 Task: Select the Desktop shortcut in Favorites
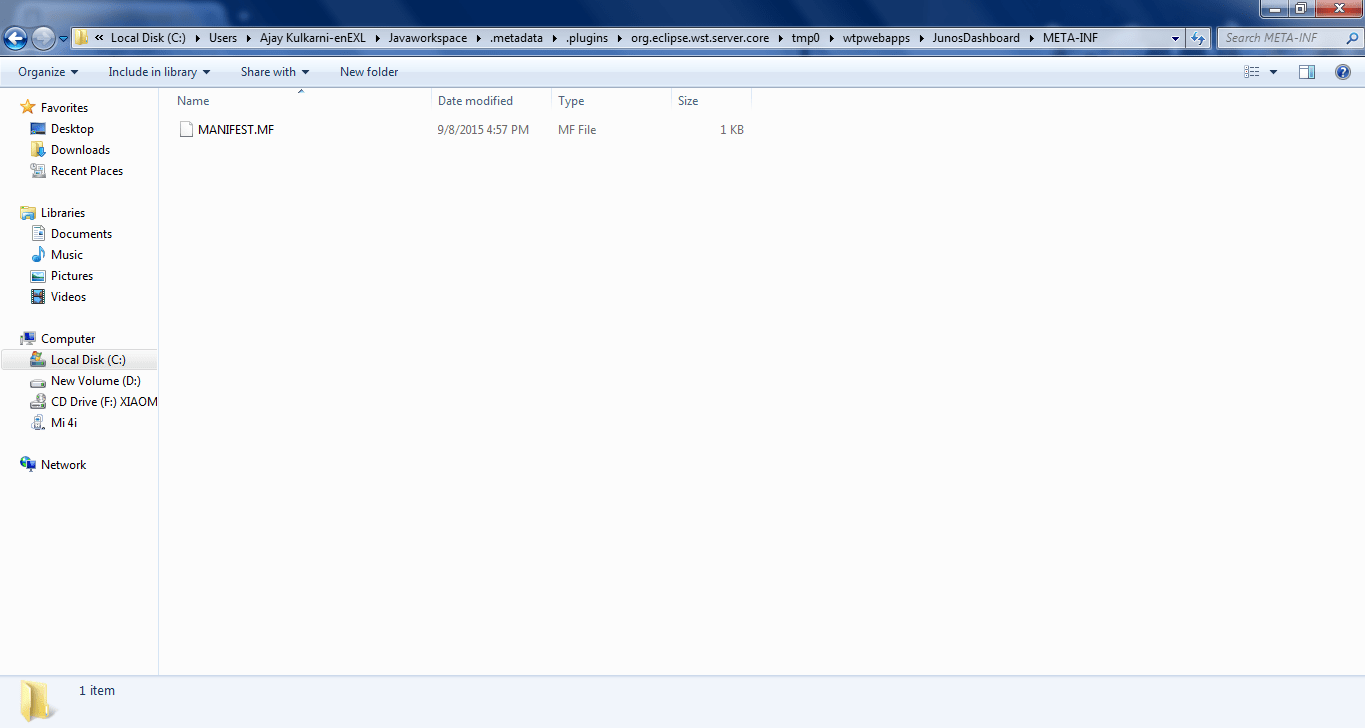pyautogui.click(x=68, y=128)
